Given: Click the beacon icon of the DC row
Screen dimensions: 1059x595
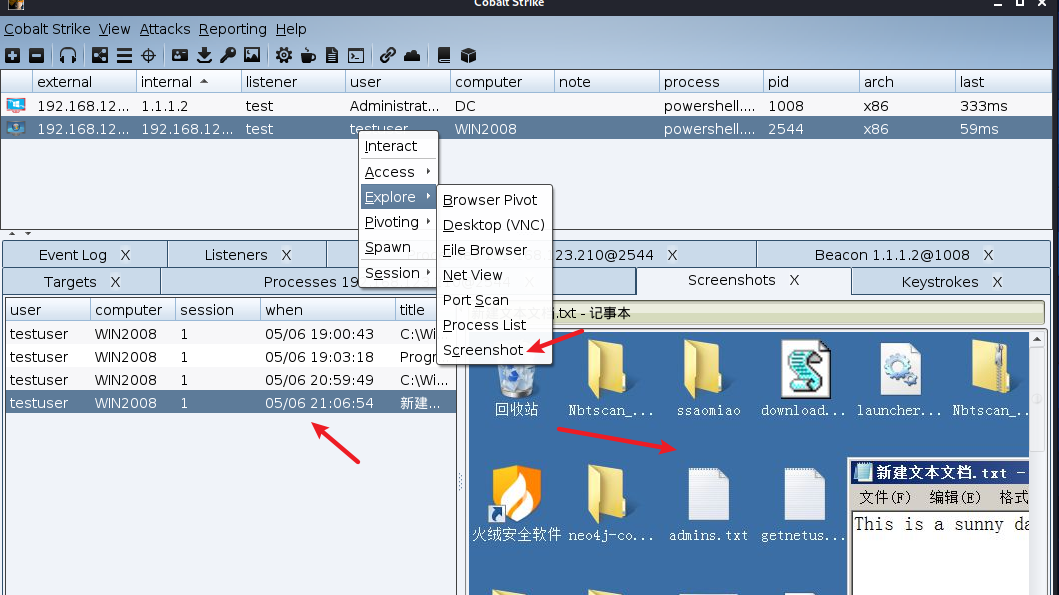Looking at the screenshot, I should (16, 105).
